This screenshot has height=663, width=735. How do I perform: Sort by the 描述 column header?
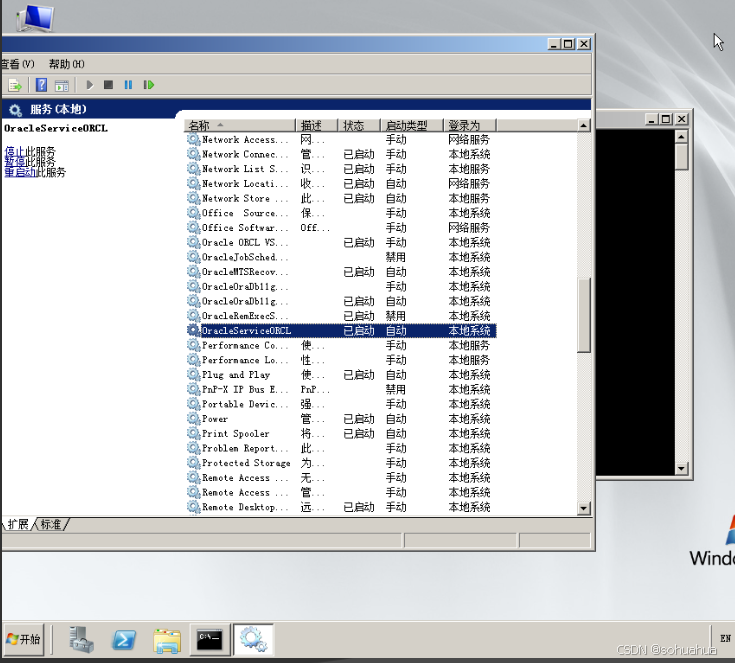(x=316, y=125)
